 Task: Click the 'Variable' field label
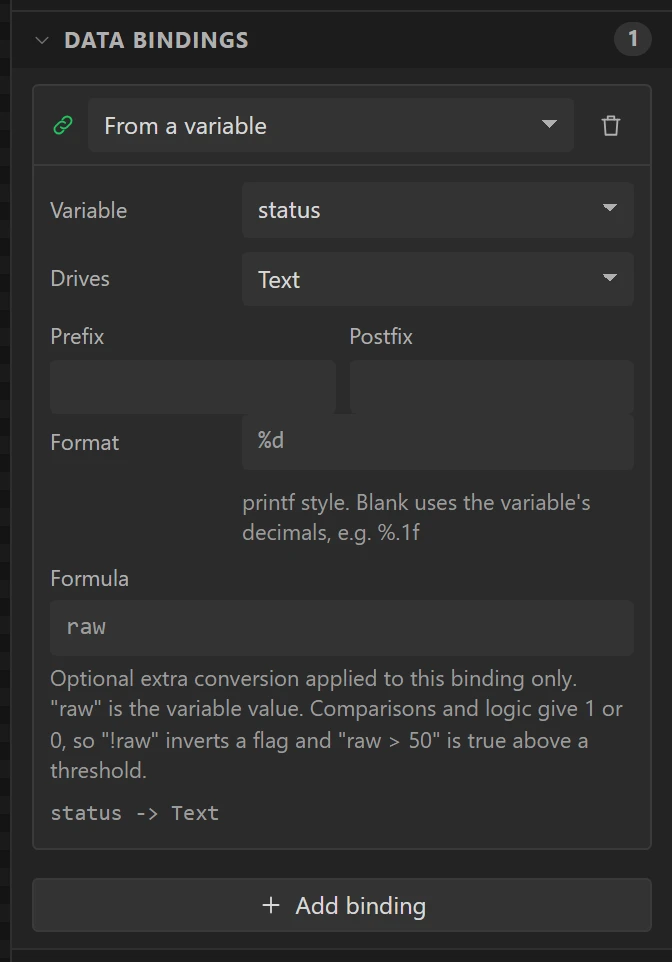click(88, 210)
